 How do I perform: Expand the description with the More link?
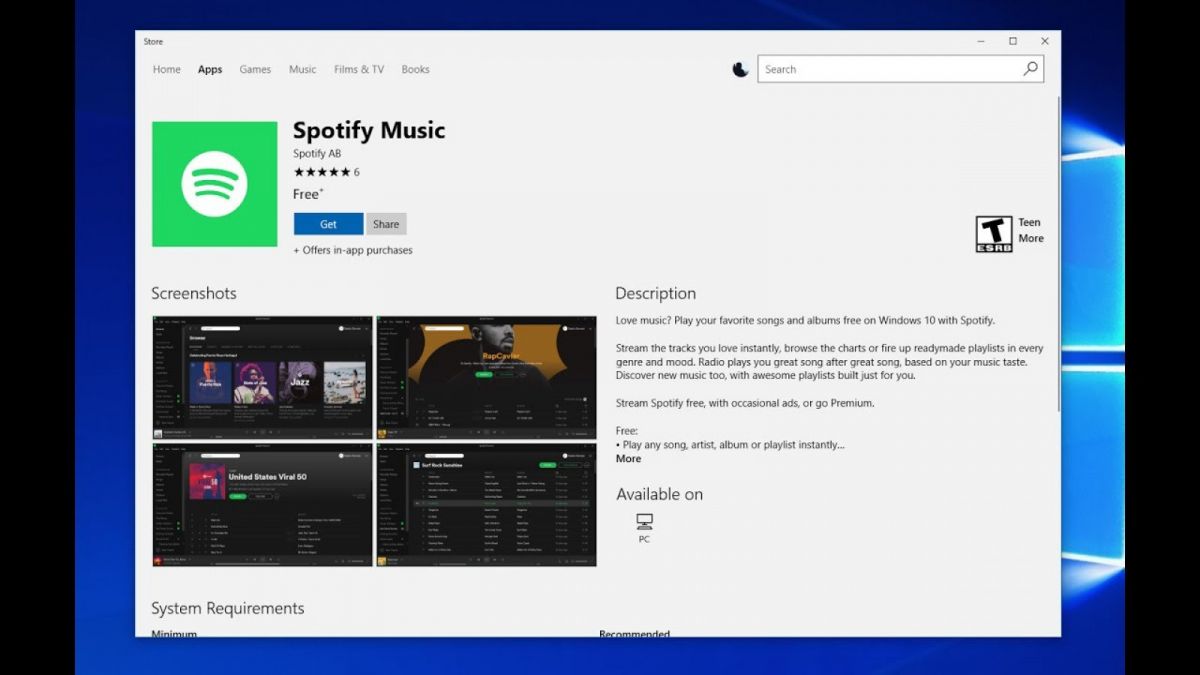pyautogui.click(x=628, y=458)
